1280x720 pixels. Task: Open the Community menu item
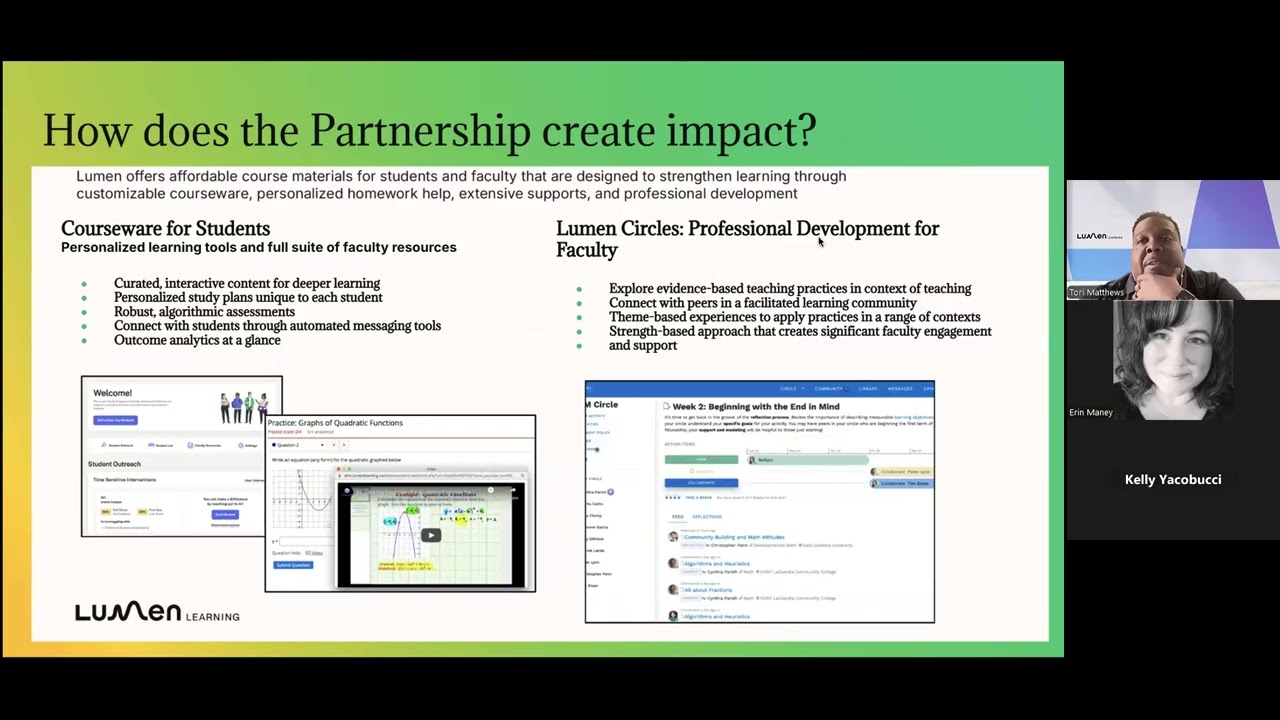tap(828, 389)
